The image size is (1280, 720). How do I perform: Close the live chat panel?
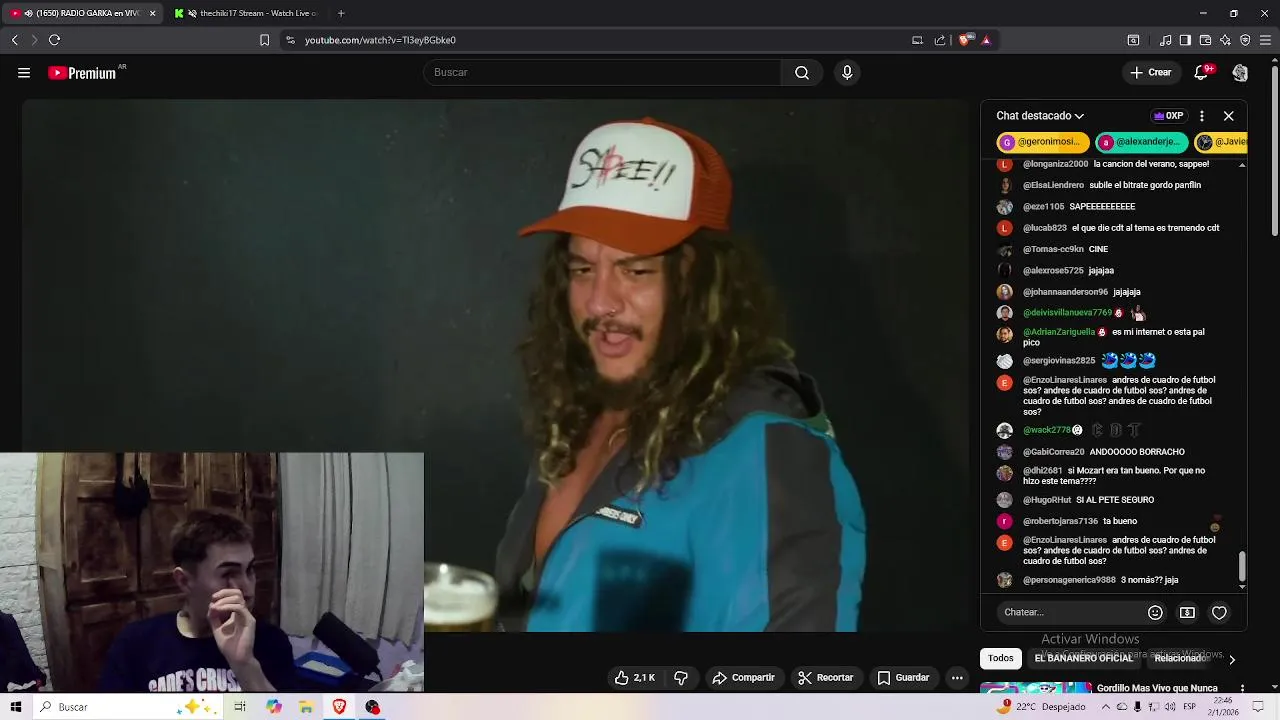pyautogui.click(x=1229, y=116)
